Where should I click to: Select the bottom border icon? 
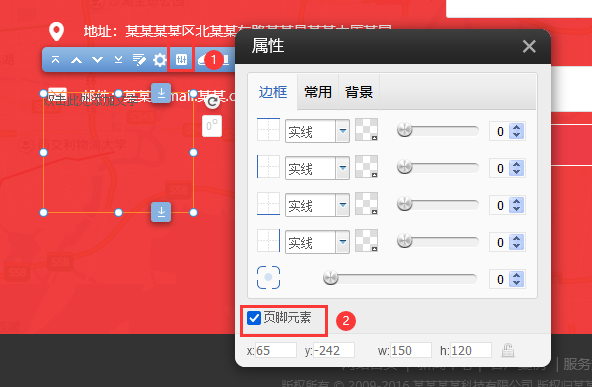(x=268, y=204)
